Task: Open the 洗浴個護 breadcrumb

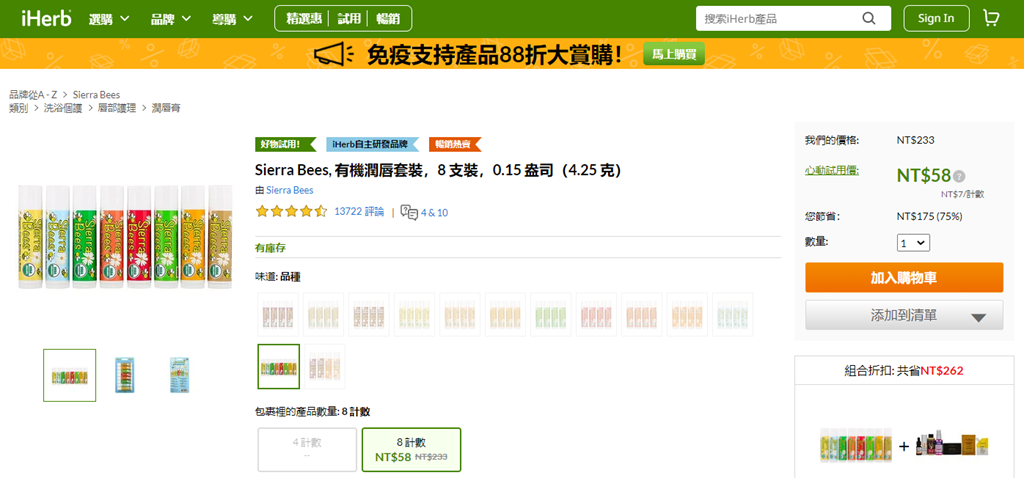Action: pos(63,108)
